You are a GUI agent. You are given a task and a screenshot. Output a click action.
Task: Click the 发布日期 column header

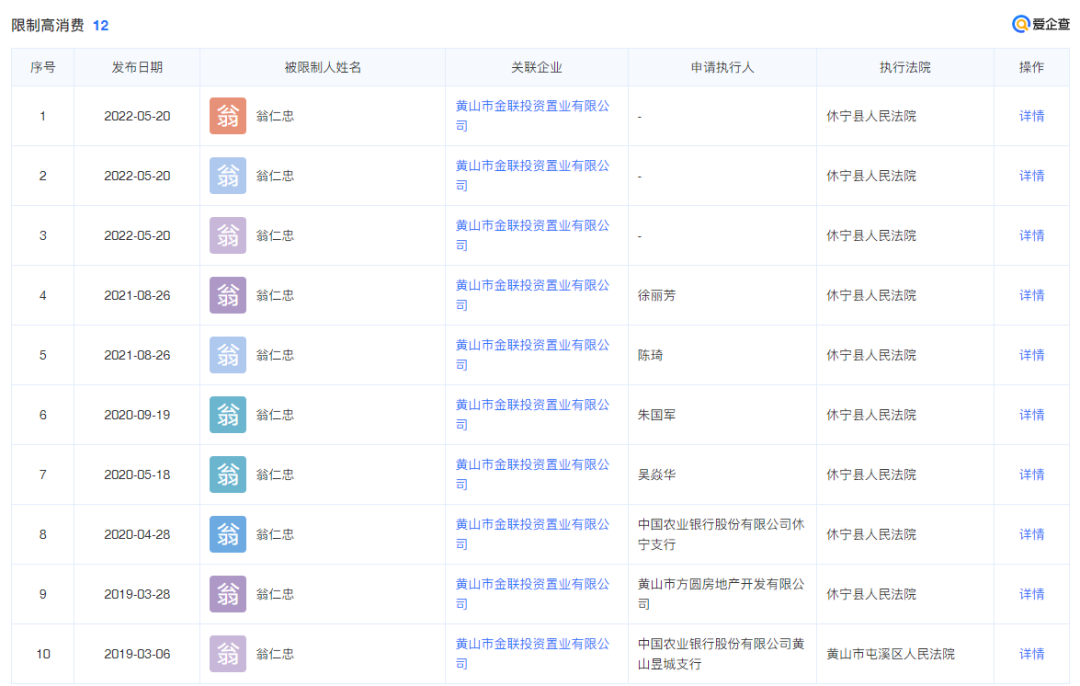pyautogui.click(x=137, y=67)
